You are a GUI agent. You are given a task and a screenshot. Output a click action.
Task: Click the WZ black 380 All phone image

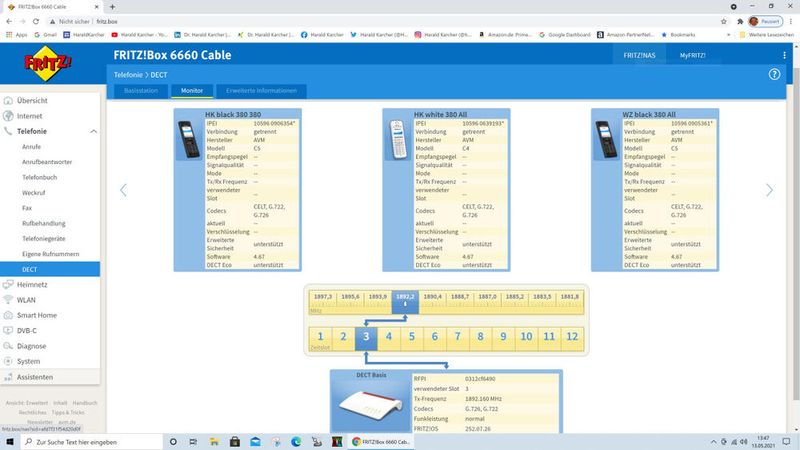tap(606, 139)
